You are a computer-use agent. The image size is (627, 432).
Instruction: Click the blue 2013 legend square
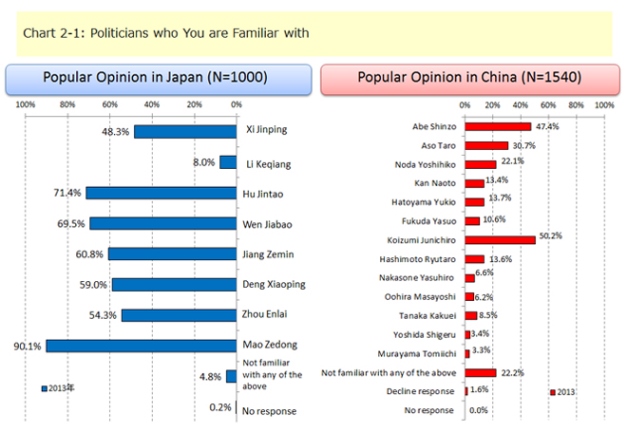pos(44,388)
